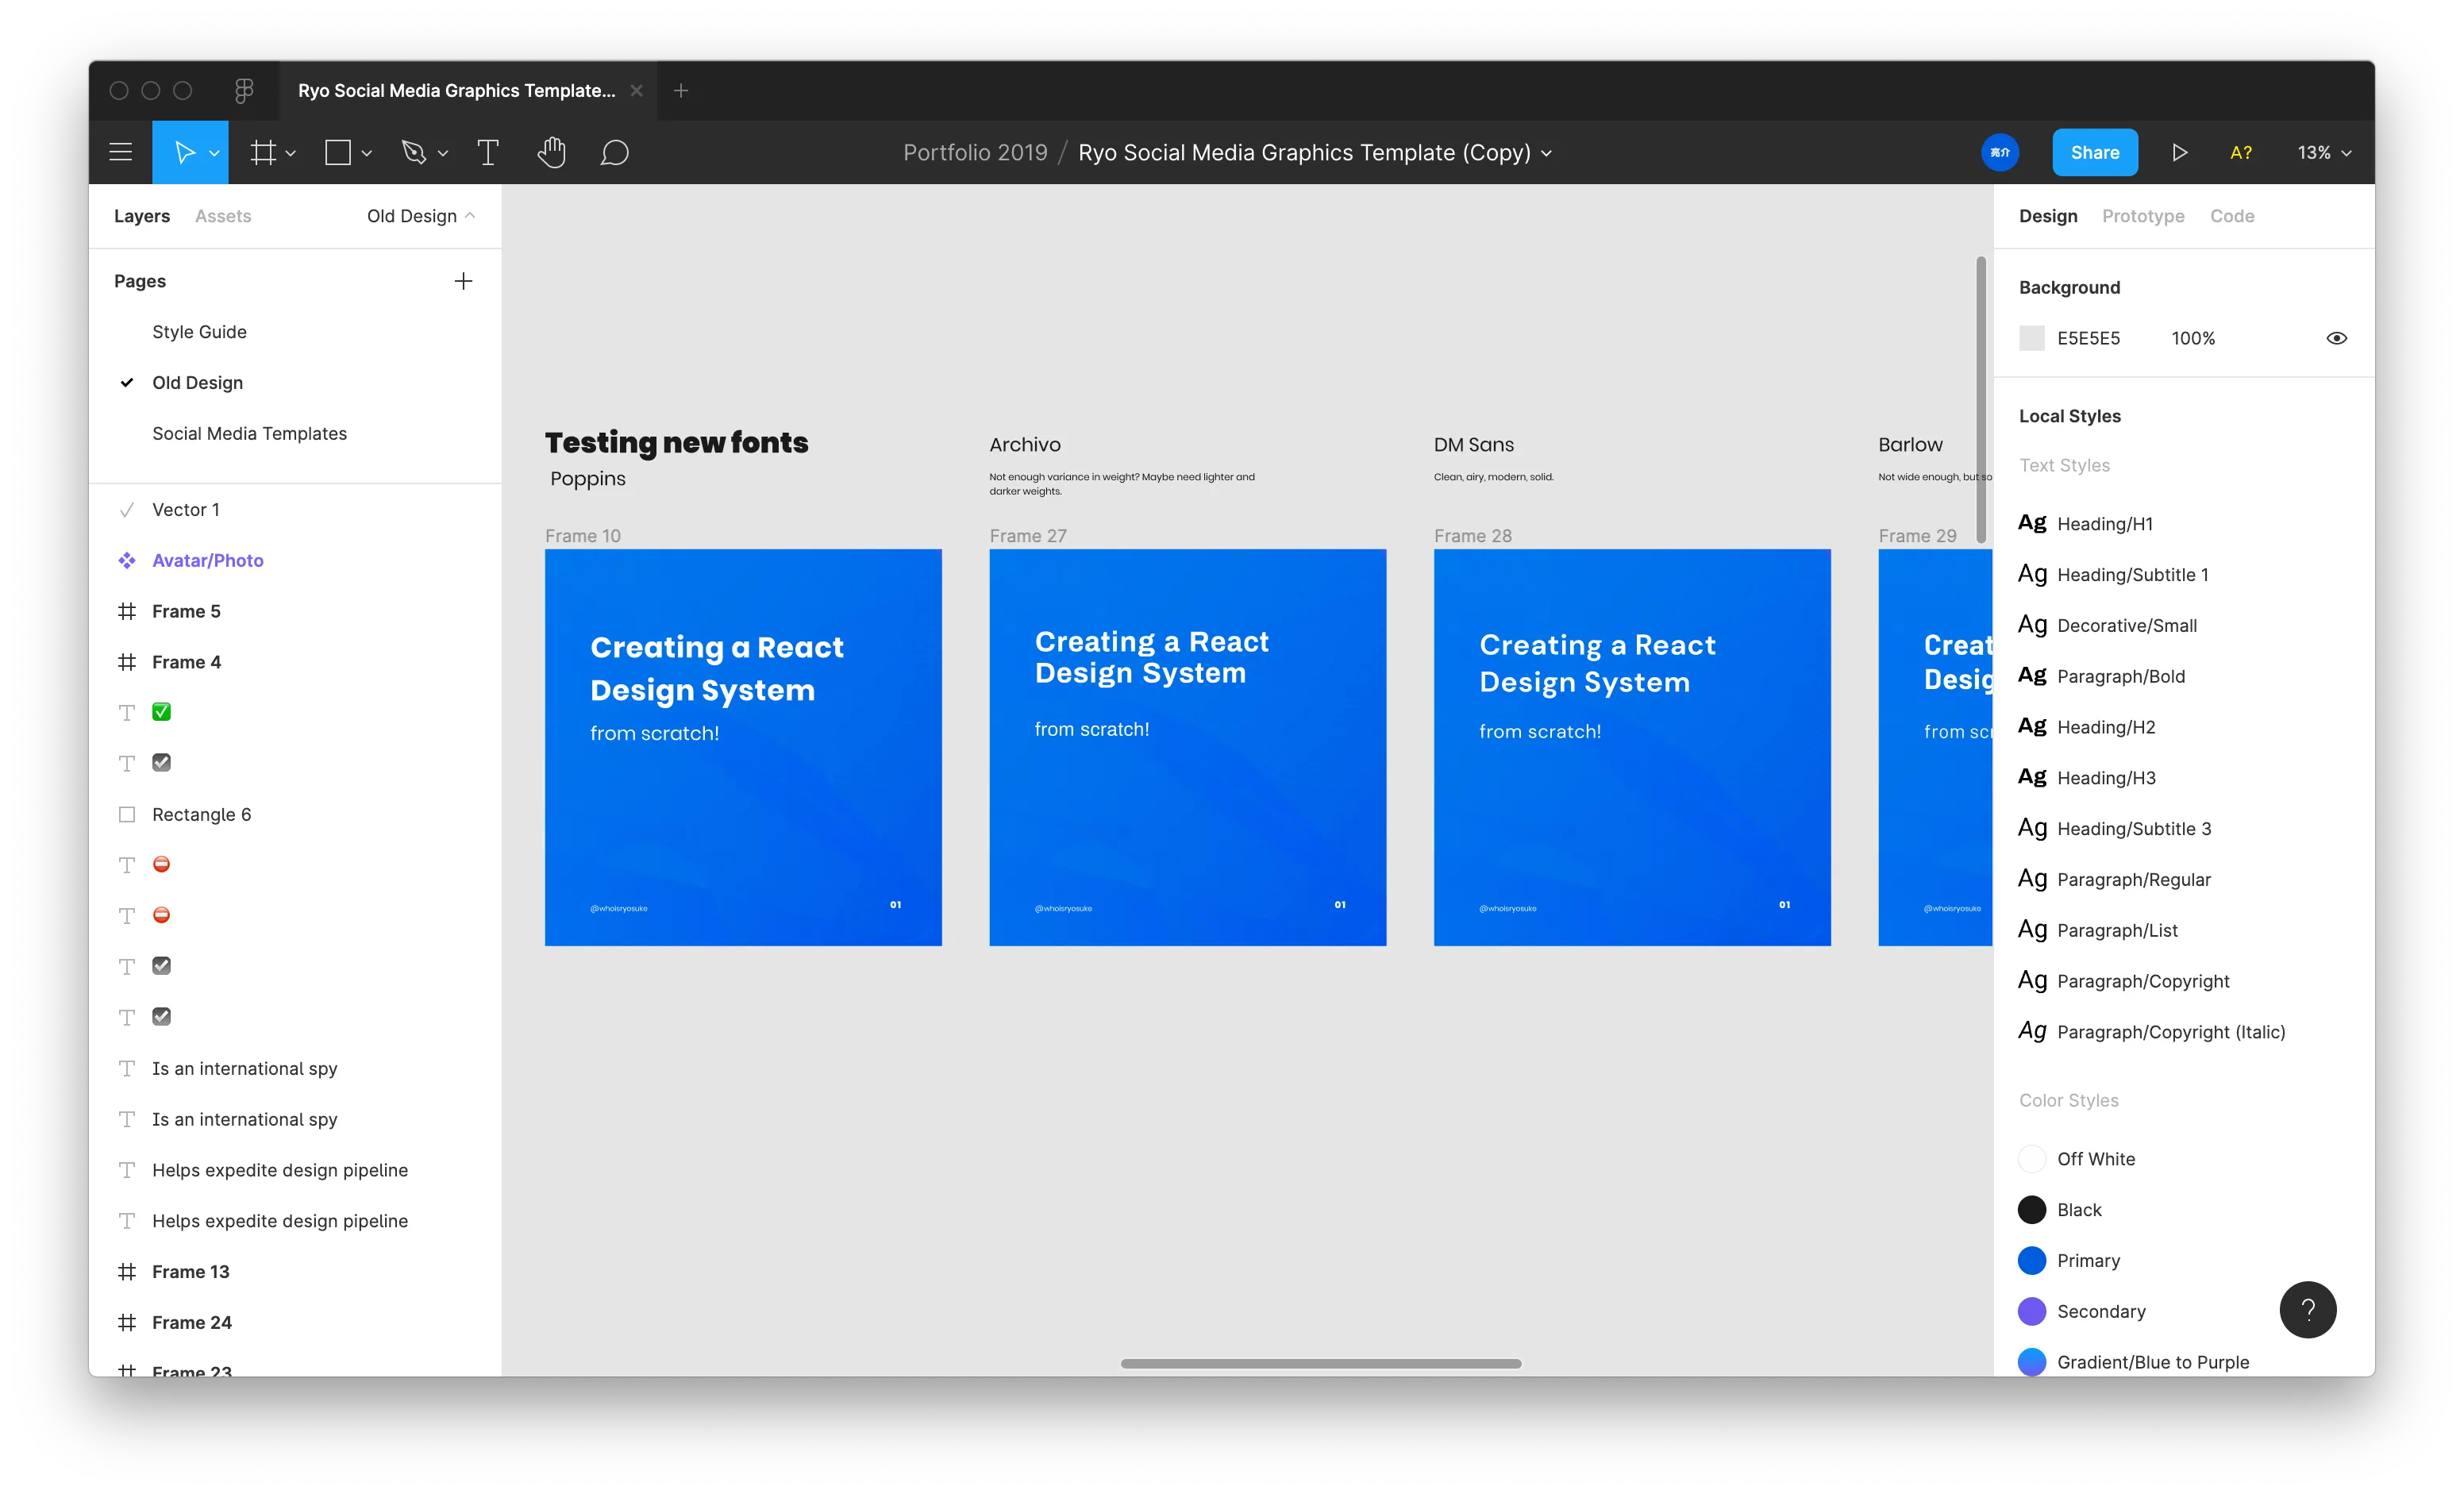This screenshot has height=1494, width=2464.
Task: Activate the Text tool
Action: pyautogui.click(x=487, y=152)
